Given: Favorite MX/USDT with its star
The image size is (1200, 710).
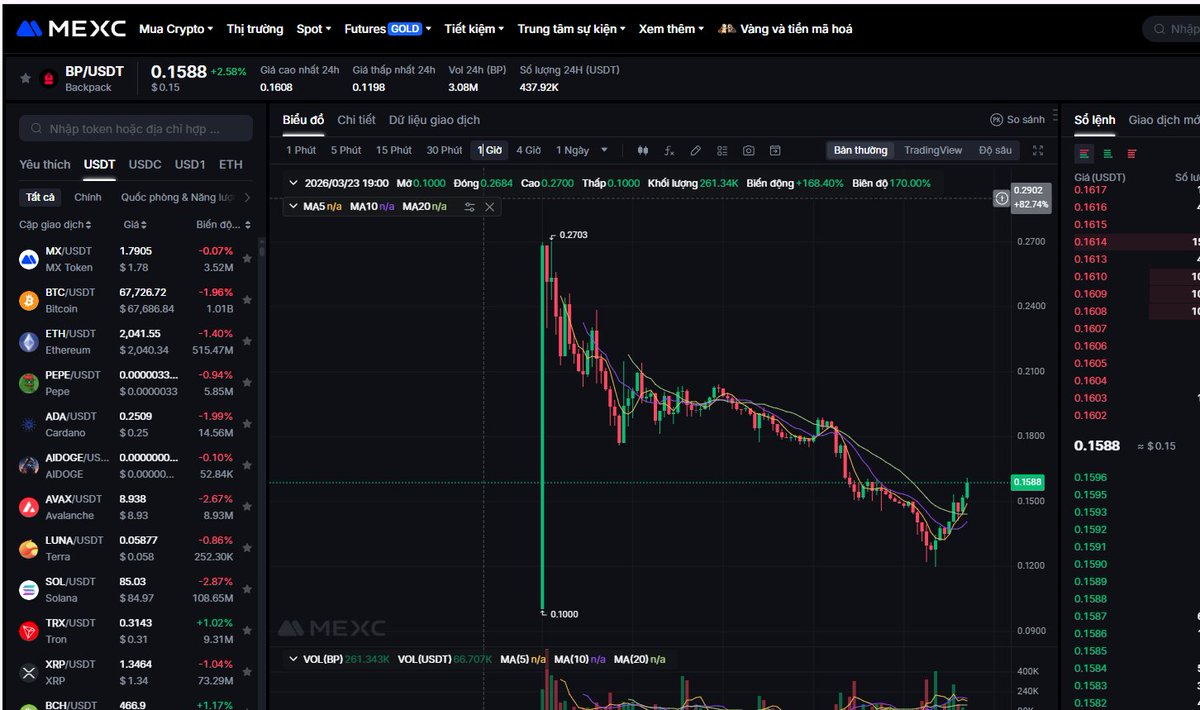Looking at the screenshot, I should pos(247,259).
